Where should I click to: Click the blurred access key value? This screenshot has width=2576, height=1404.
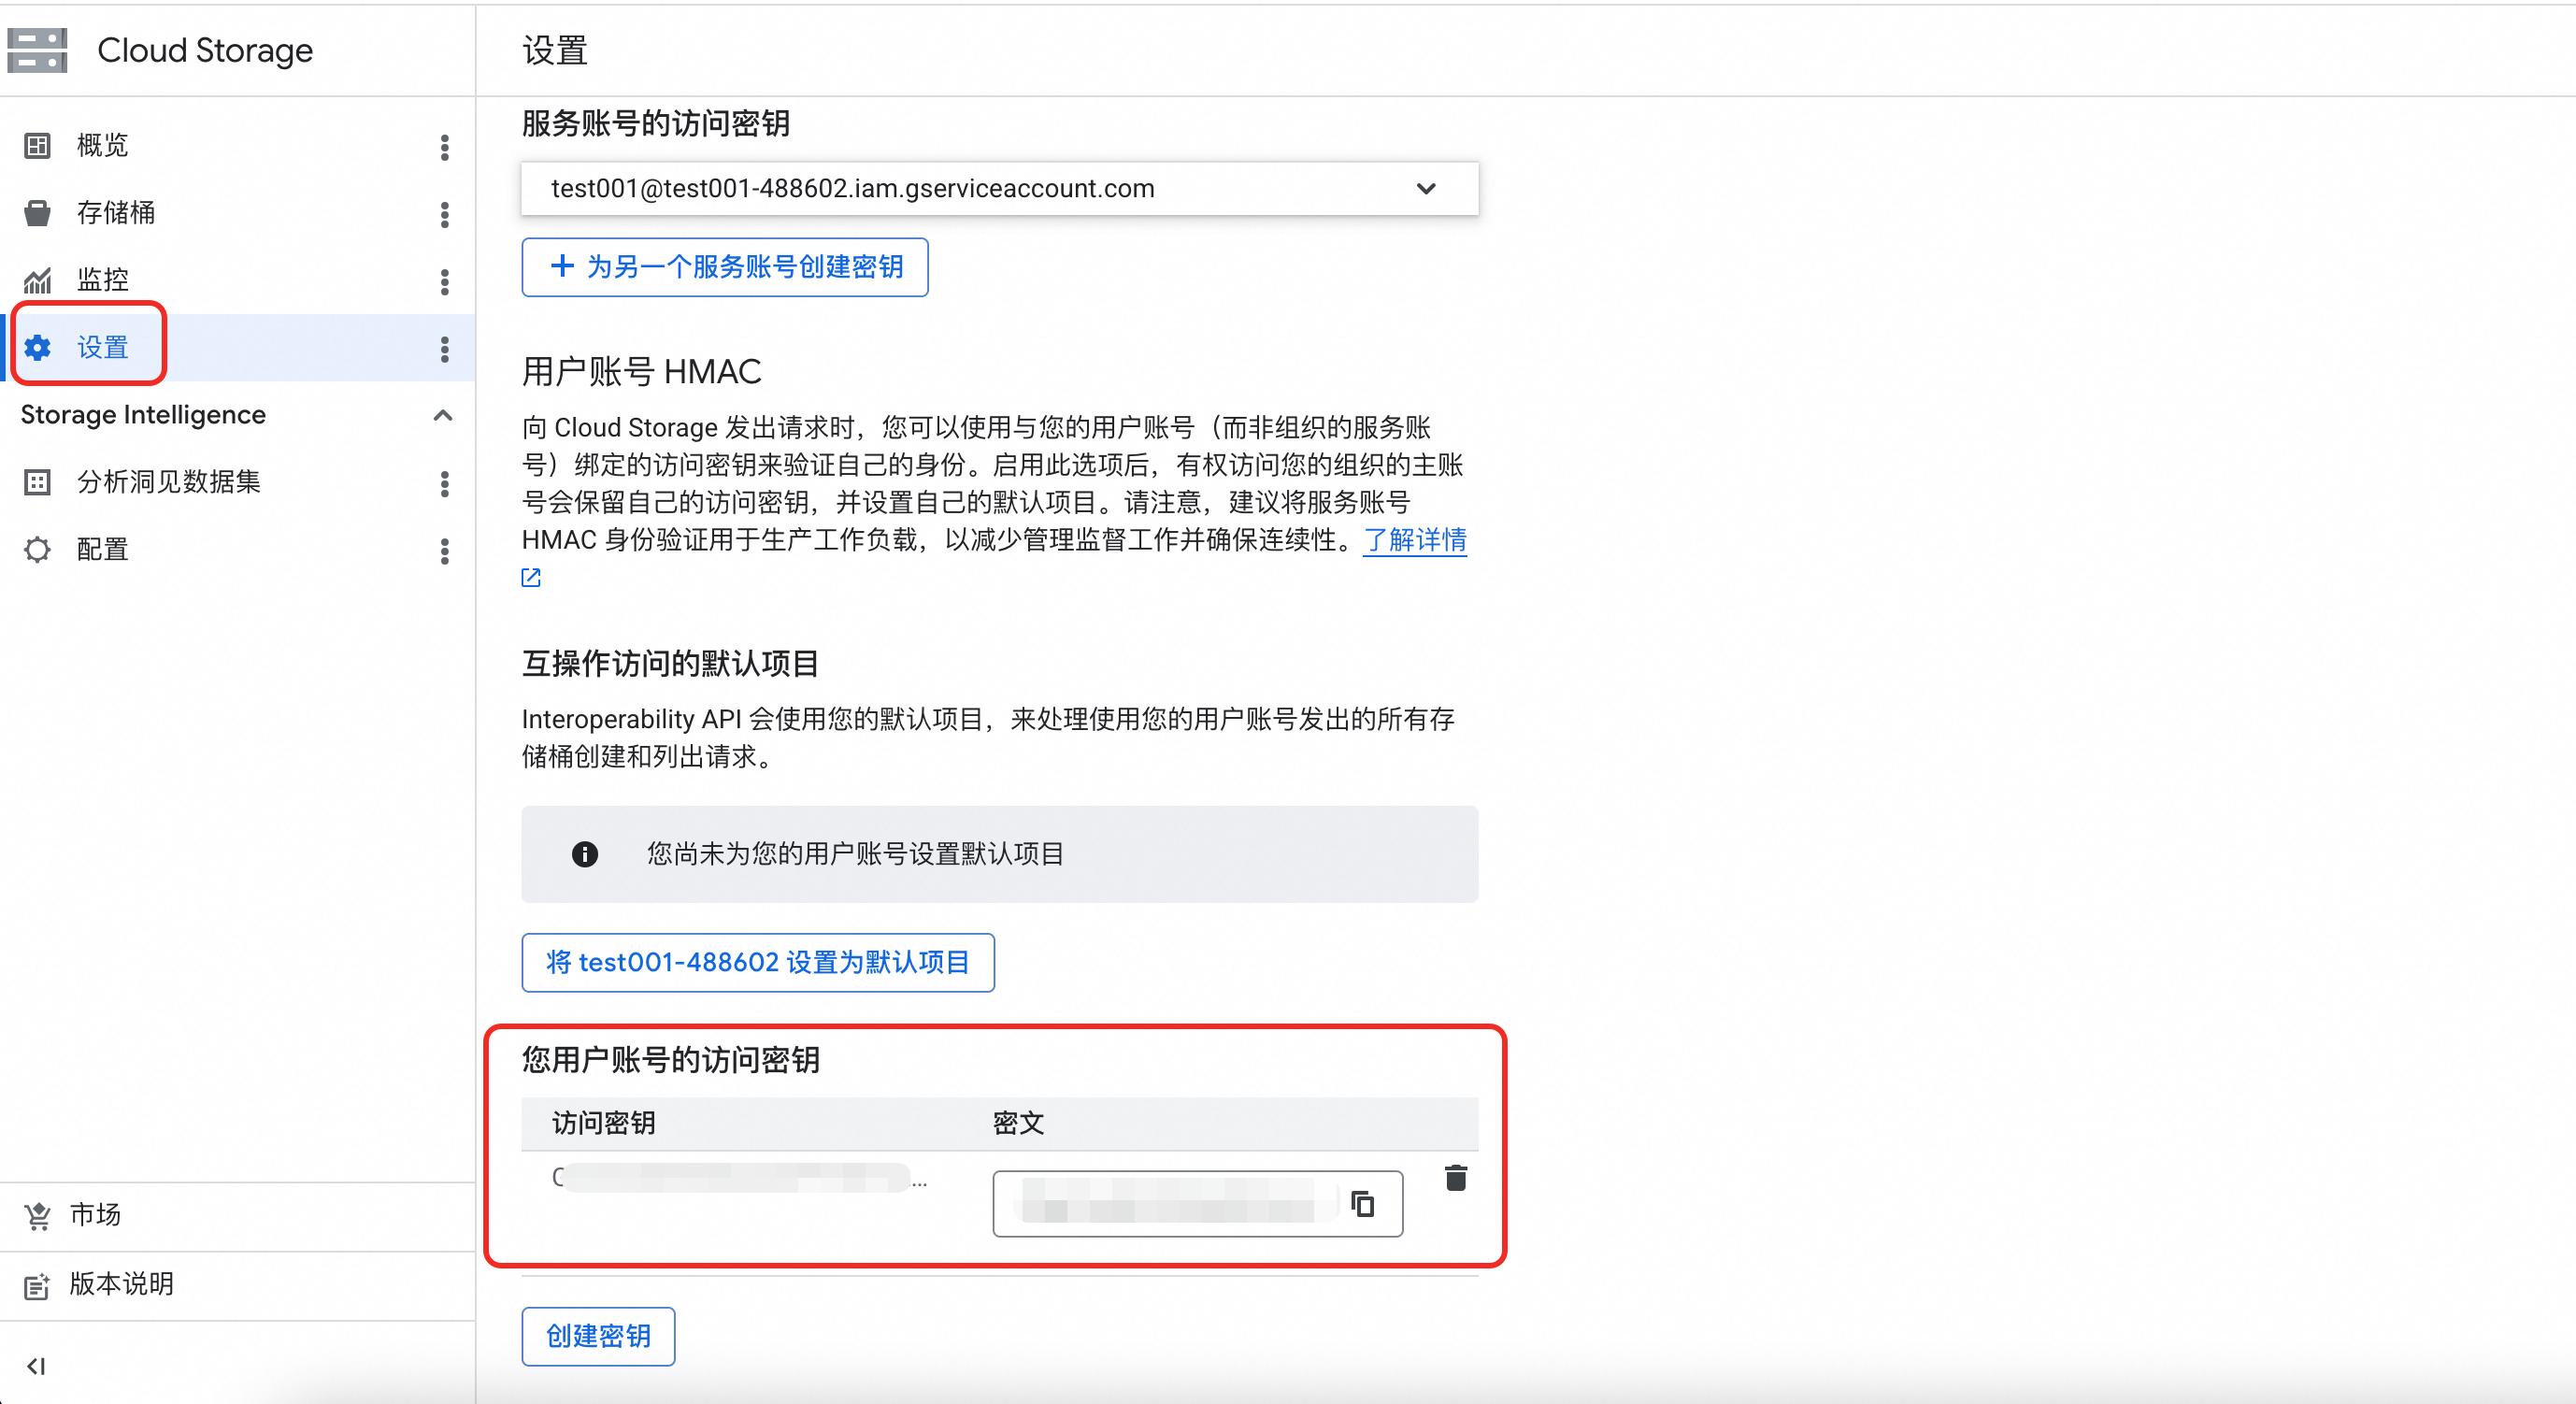739,1178
